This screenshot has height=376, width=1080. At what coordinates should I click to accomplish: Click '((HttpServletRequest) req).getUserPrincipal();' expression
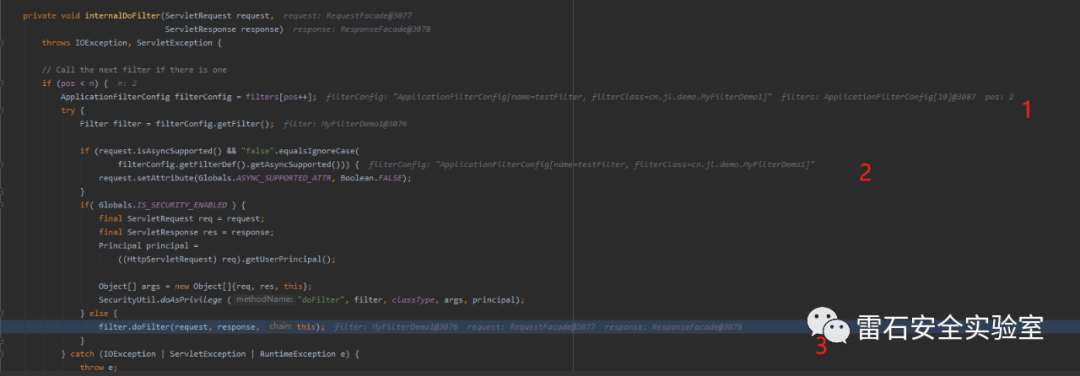227,259
